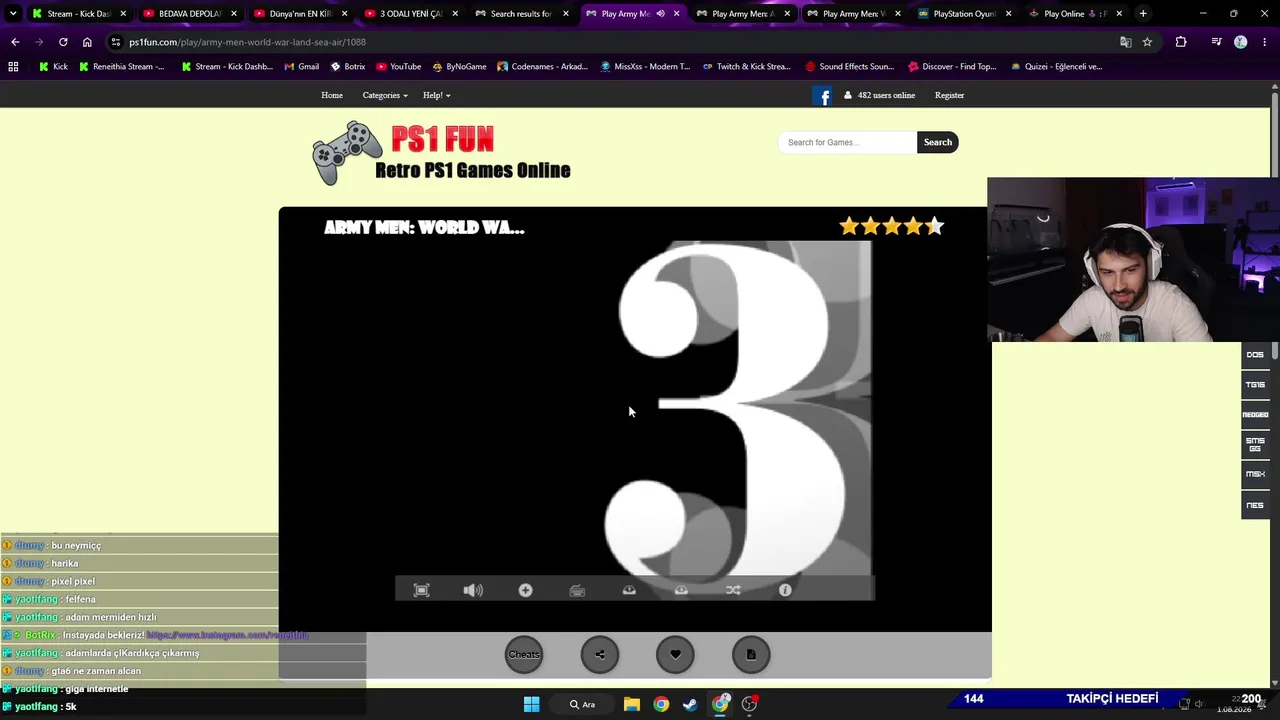Viewport: 1280px width, 720px height.
Task: Open the Chrome profile avatar
Action: pos(1241,42)
